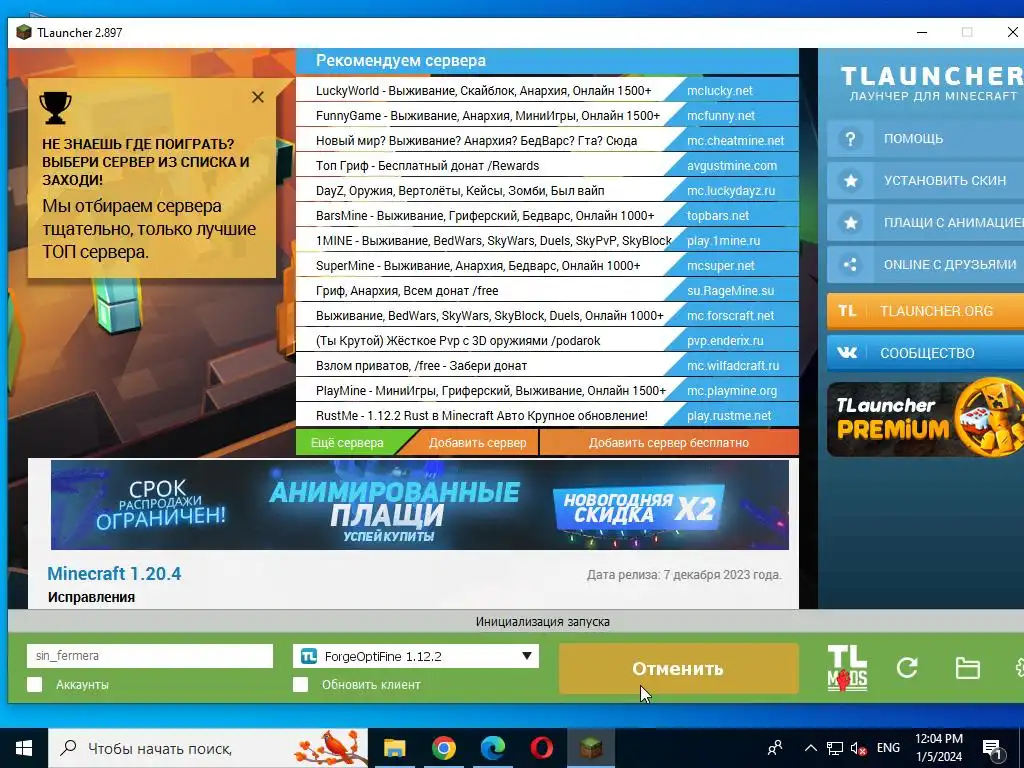Click the ENG language indicator

(x=888, y=748)
